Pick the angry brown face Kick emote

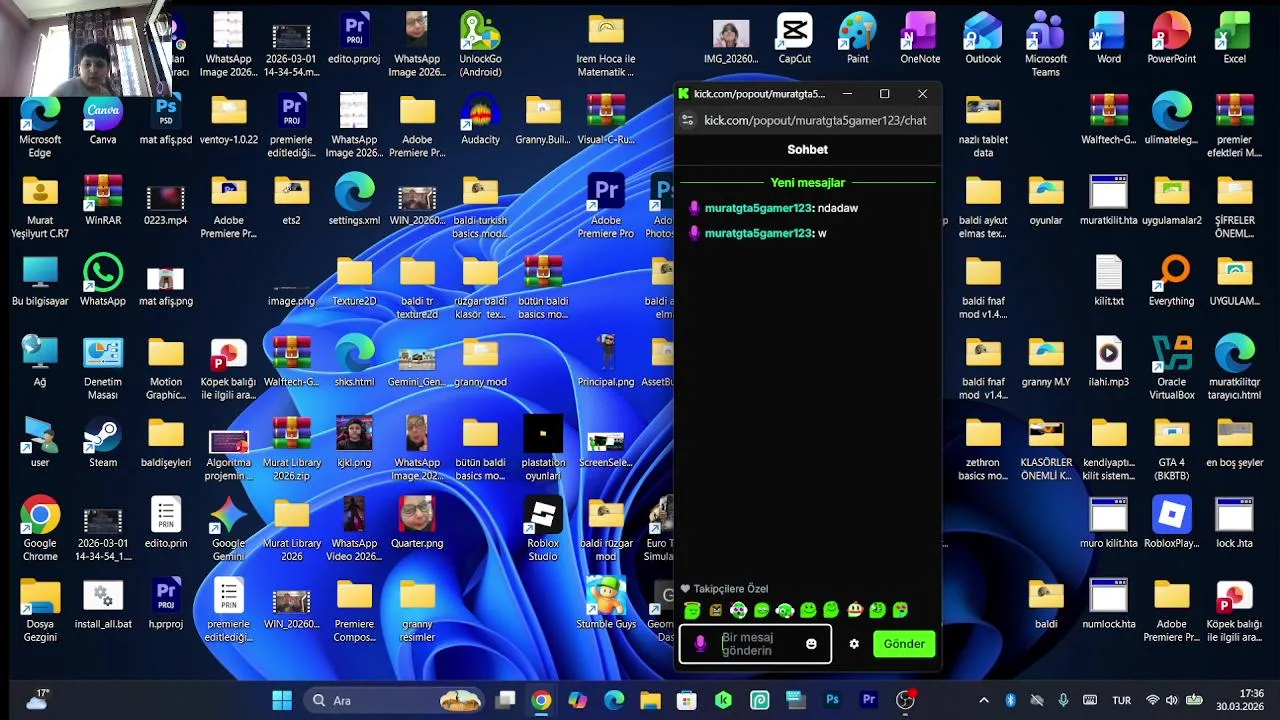point(715,610)
